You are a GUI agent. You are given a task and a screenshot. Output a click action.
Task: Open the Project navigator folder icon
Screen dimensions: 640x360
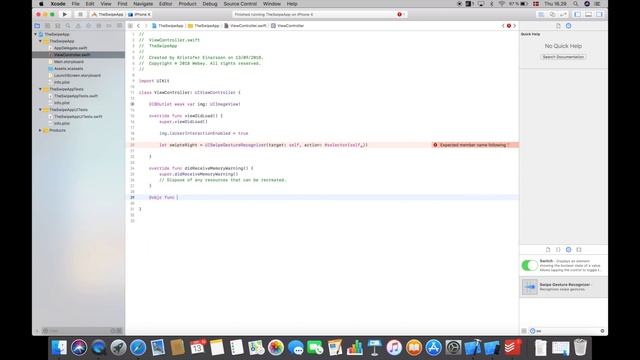point(37,26)
